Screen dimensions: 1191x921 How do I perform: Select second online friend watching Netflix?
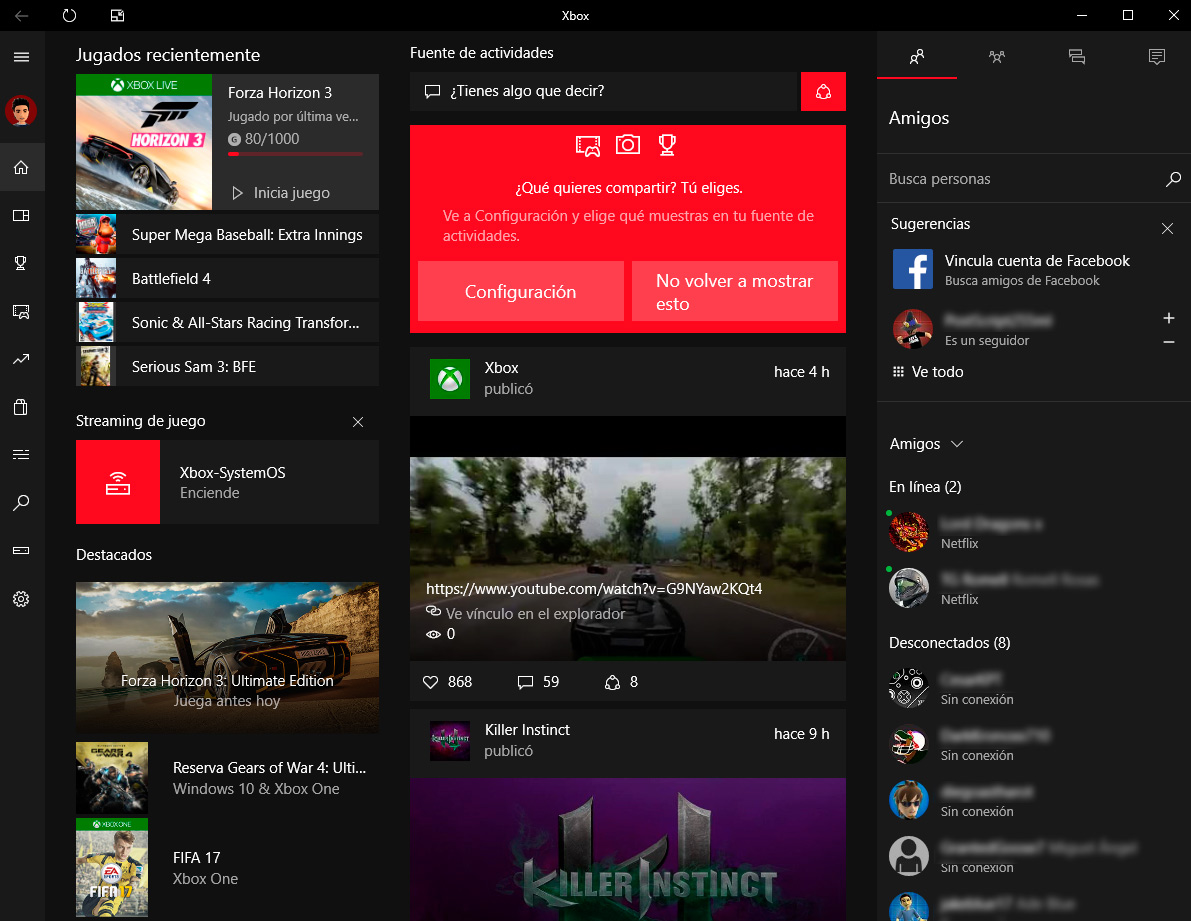coord(1034,588)
